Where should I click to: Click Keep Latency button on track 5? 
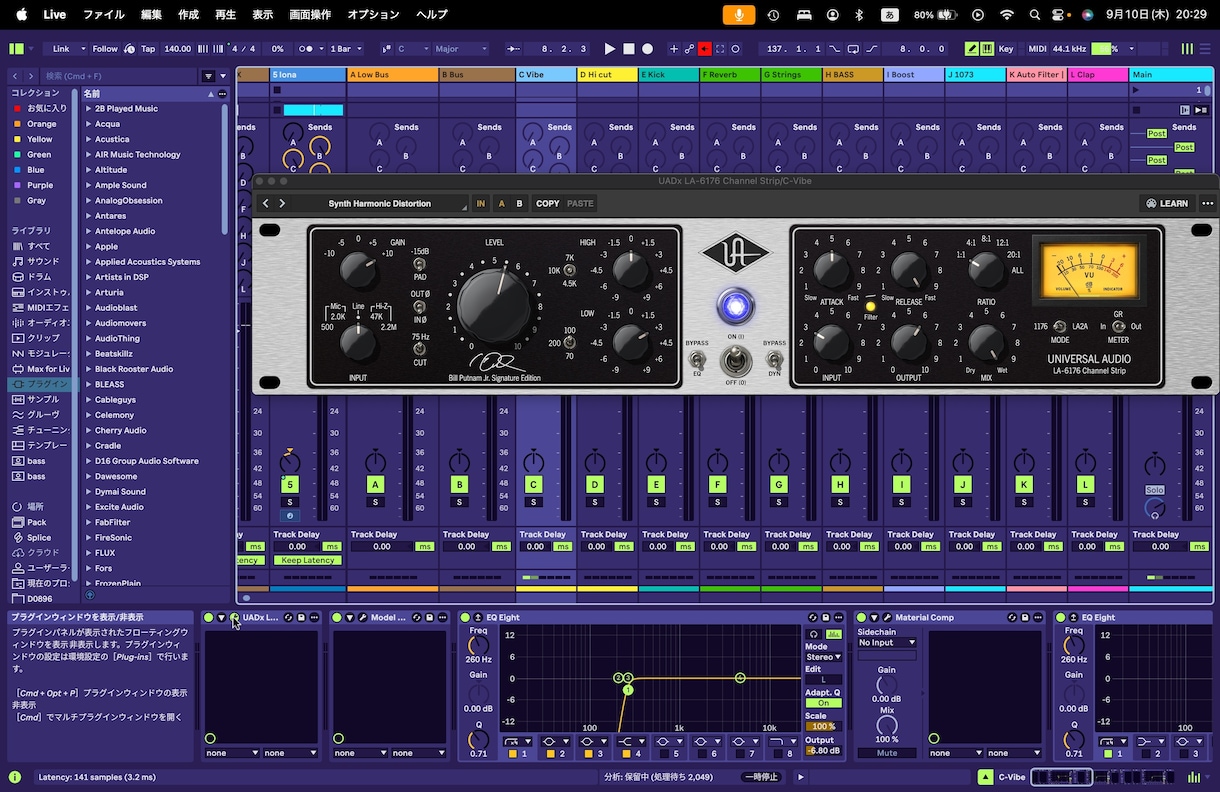tap(308, 560)
